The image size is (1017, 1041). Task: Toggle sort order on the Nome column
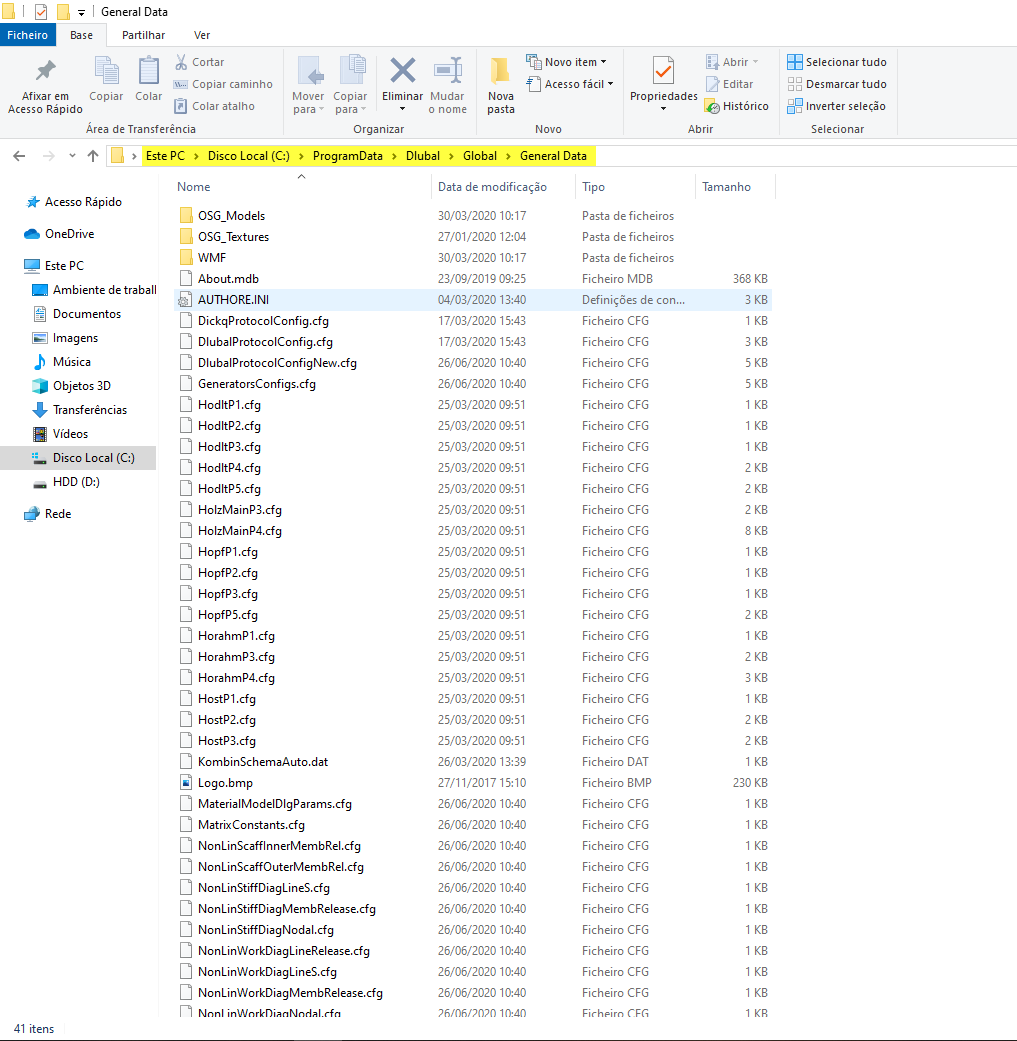[193, 187]
